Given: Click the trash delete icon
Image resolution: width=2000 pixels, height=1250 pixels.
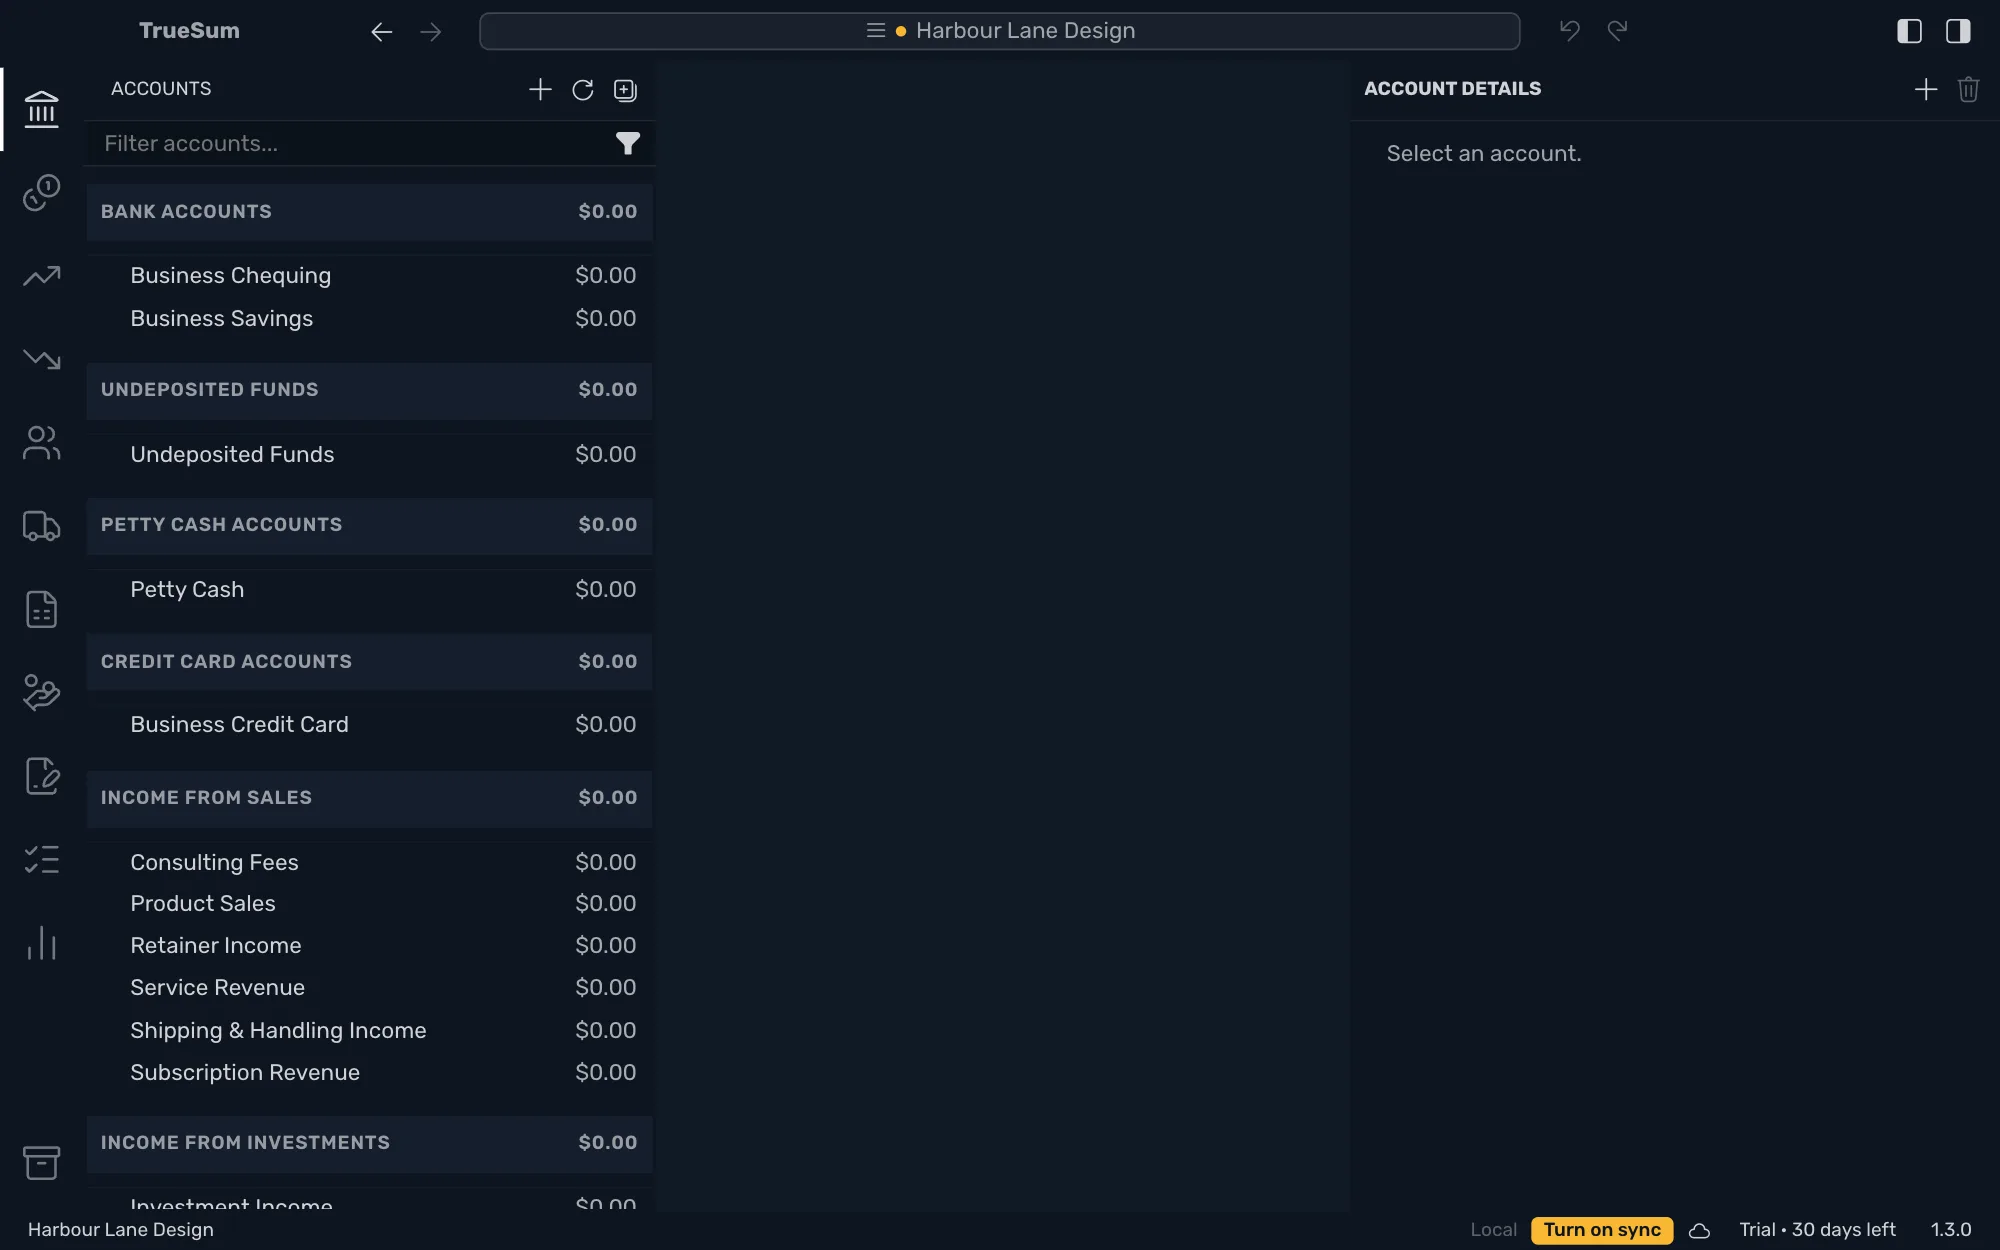Looking at the screenshot, I should coord(1969,90).
